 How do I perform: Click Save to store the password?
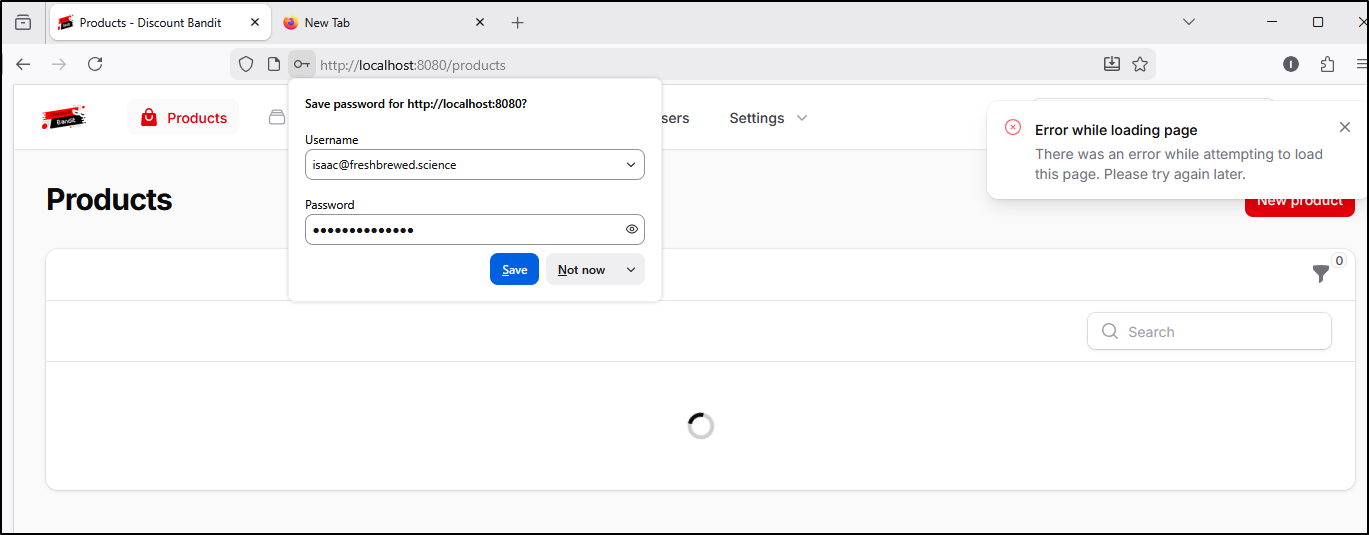click(x=514, y=269)
